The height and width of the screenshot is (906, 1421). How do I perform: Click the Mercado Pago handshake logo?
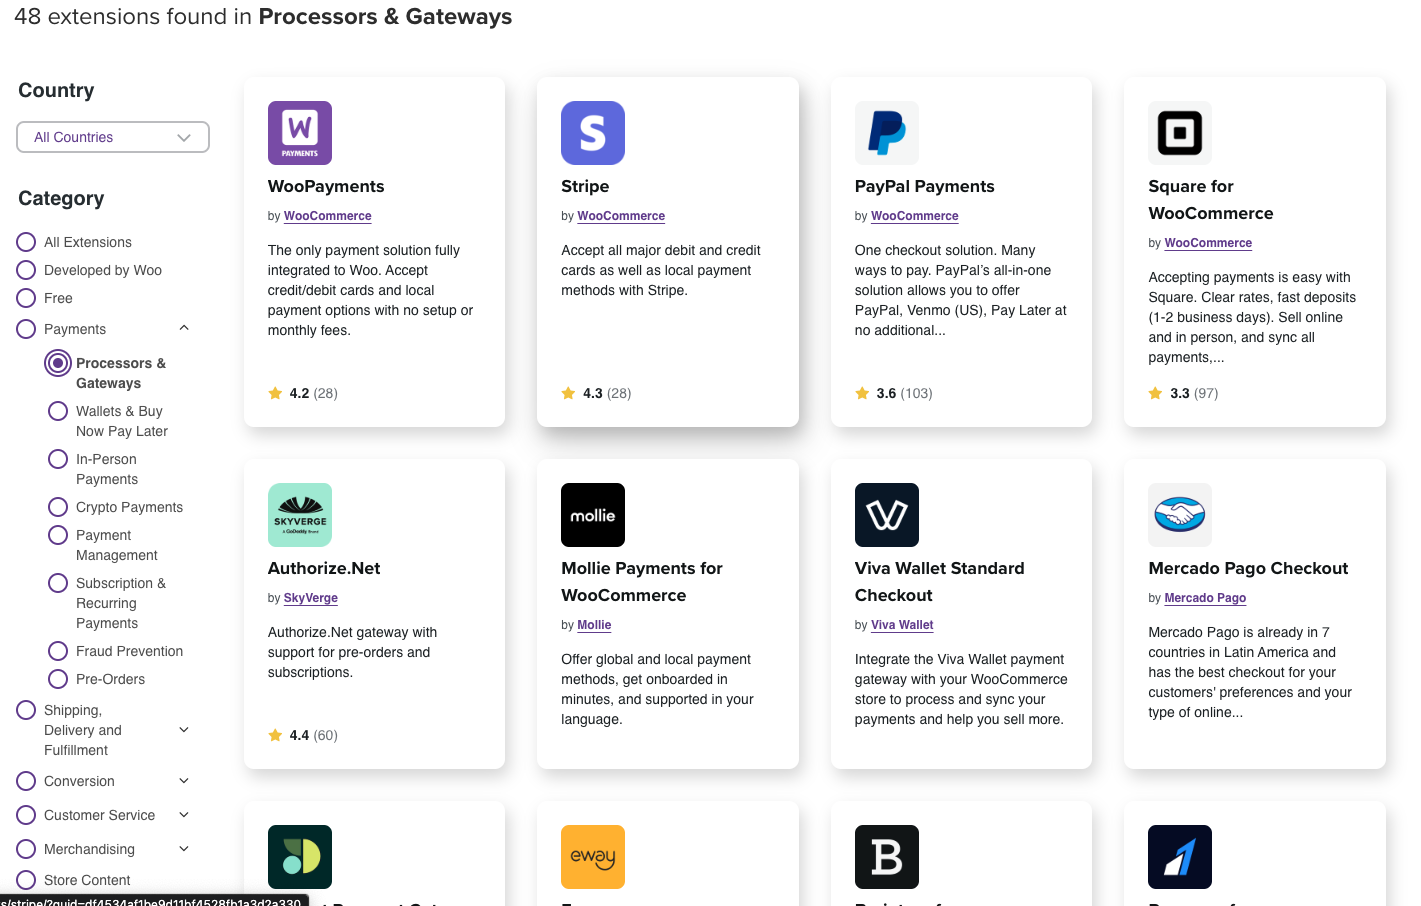tap(1180, 515)
